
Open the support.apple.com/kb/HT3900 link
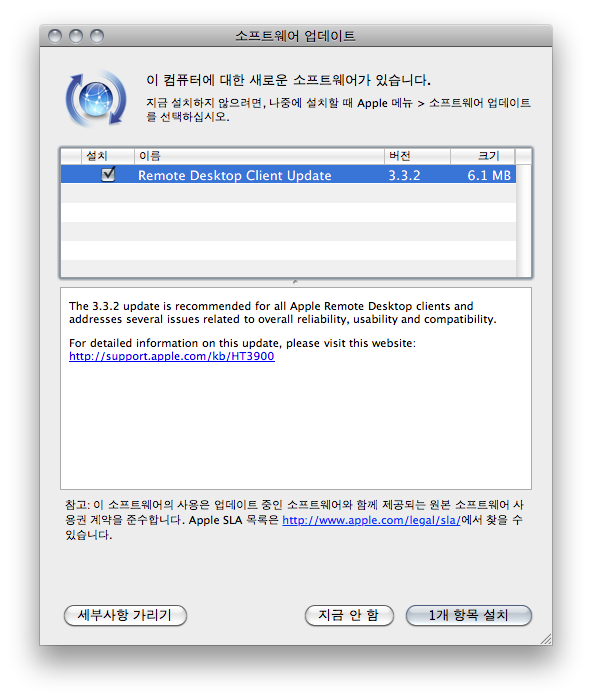(x=171, y=356)
